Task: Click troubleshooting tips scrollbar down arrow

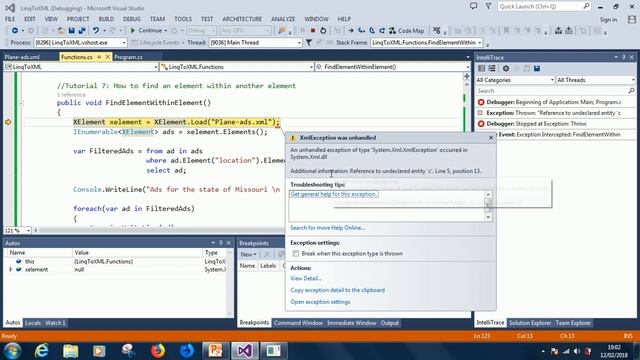Action: pos(488,217)
